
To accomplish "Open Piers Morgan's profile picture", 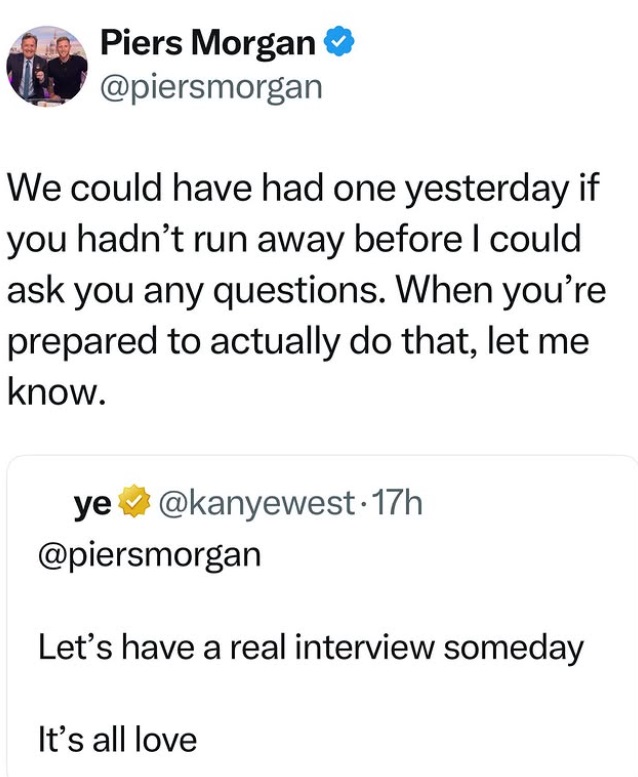I will pyautogui.click(x=47, y=67).
